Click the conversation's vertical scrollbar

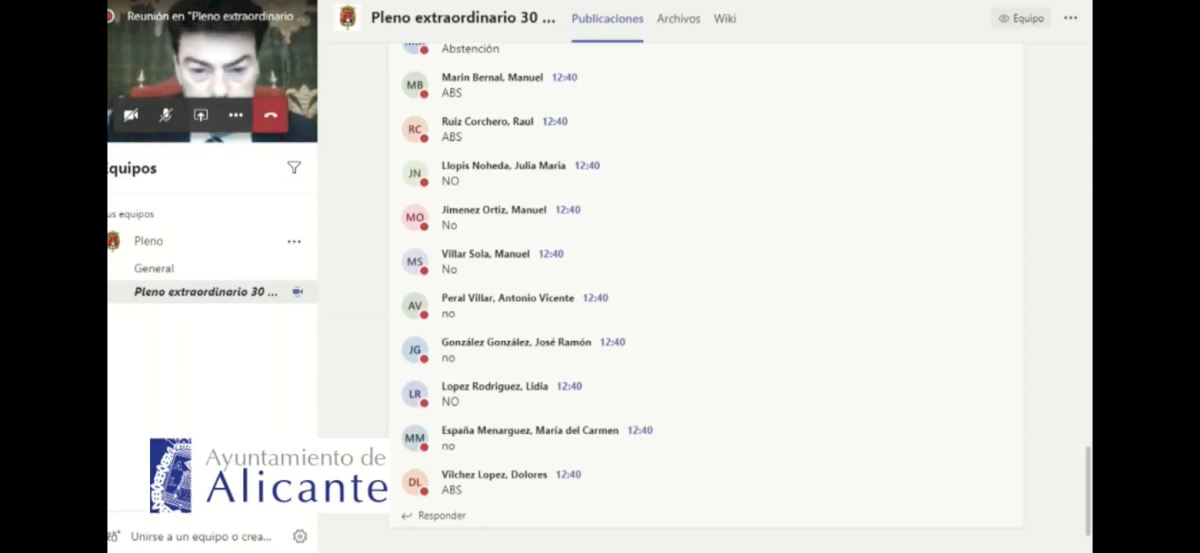(x=1088, y=490)
